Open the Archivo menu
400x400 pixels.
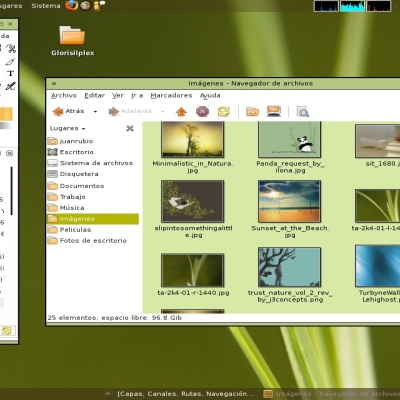click(64, 96)
